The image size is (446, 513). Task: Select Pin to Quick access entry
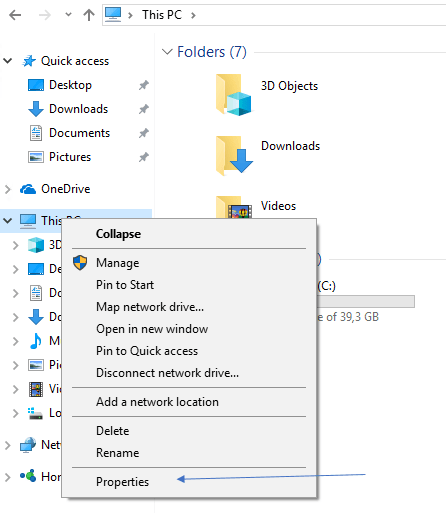[189, 351]
